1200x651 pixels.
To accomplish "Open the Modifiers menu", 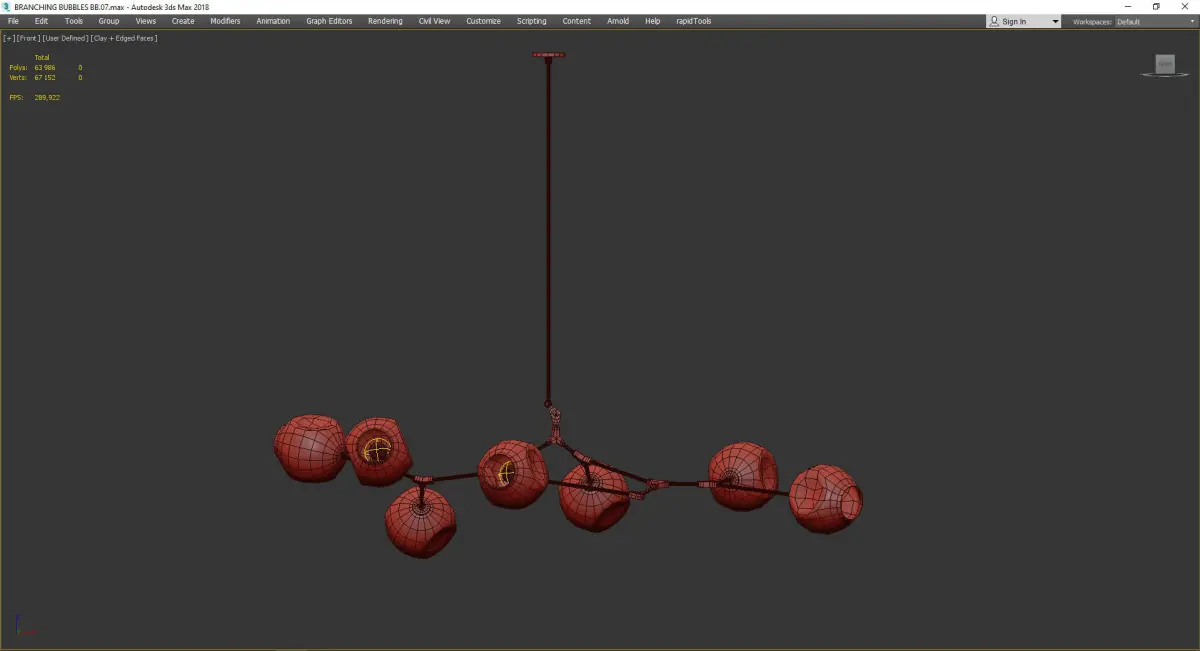I will pyautogui.click(x=225, y=21).
